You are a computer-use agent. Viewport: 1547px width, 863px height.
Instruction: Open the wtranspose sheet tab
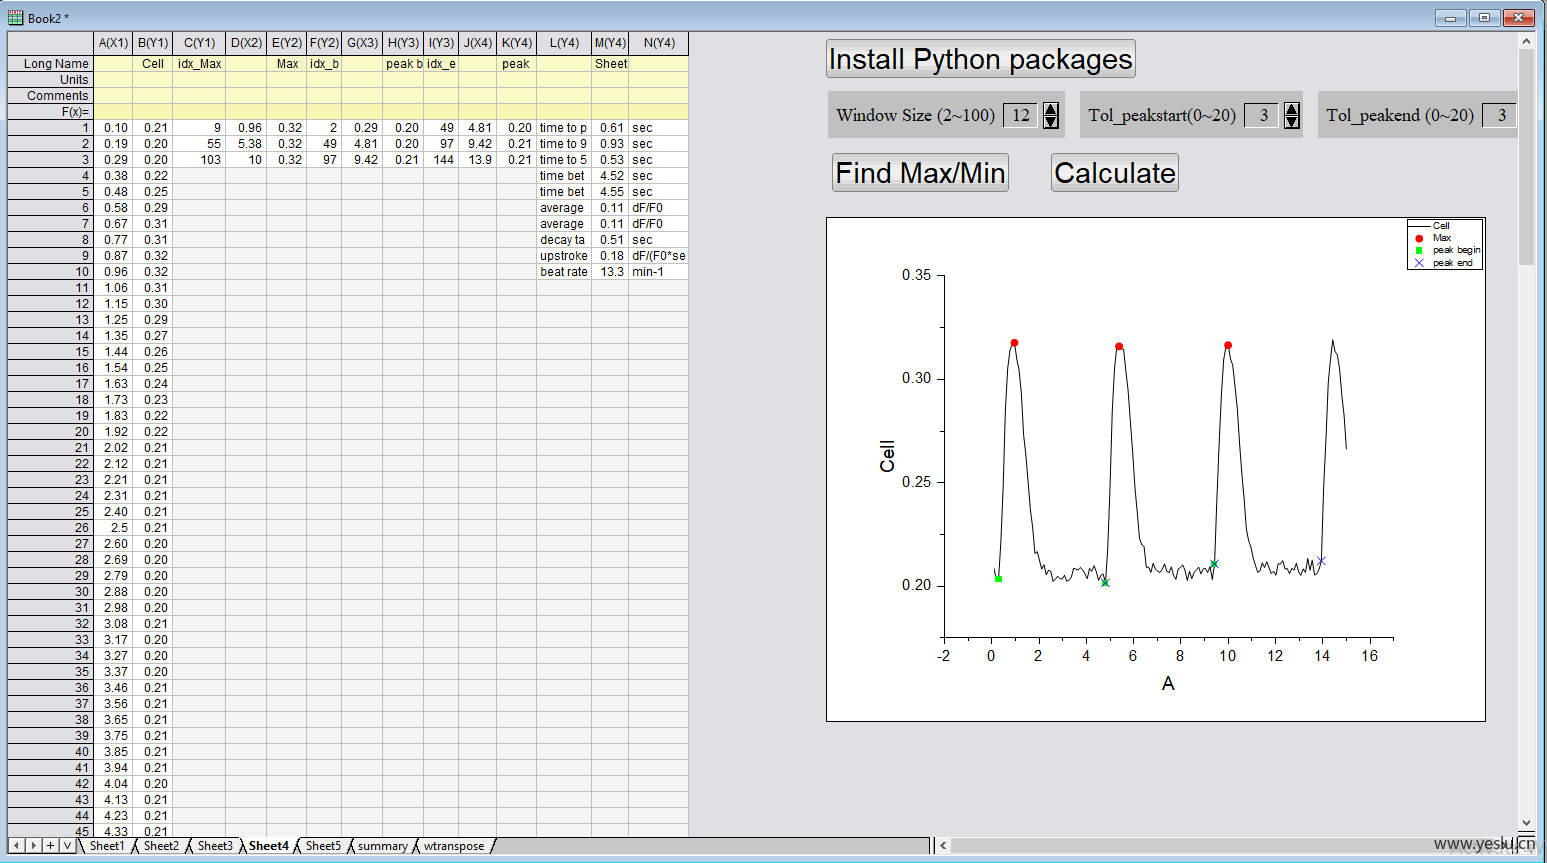tap(454, 846)
